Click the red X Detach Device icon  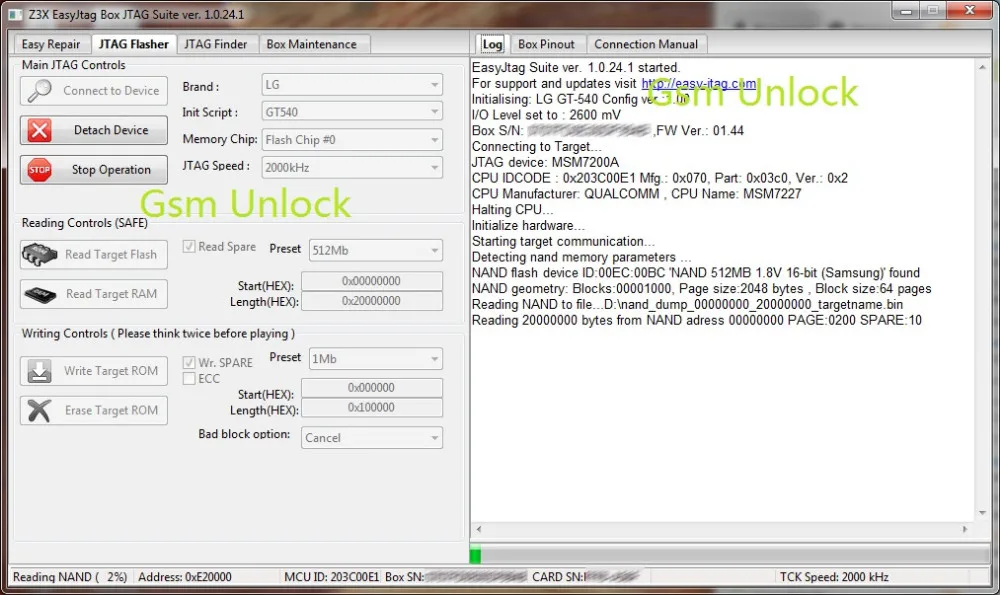[x=39, y=130]
